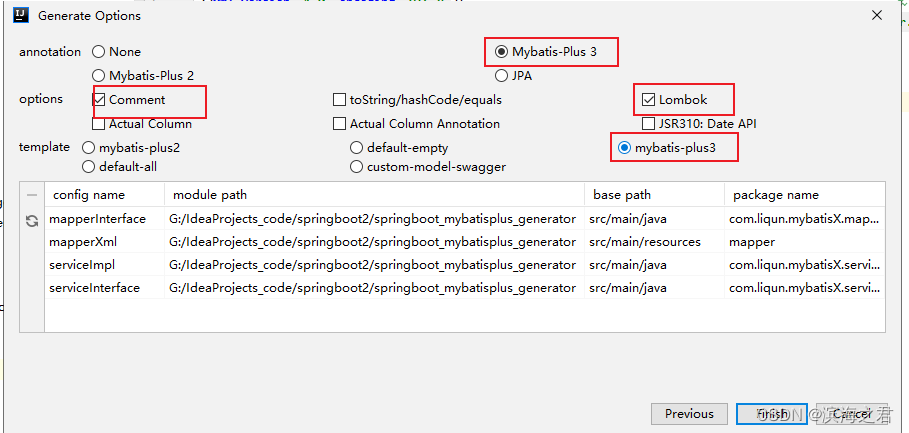The width and height of the screenshot is (909, 433).
Task: Click module path cell of serviceInterface row
Action: click(x=374, y=288)
